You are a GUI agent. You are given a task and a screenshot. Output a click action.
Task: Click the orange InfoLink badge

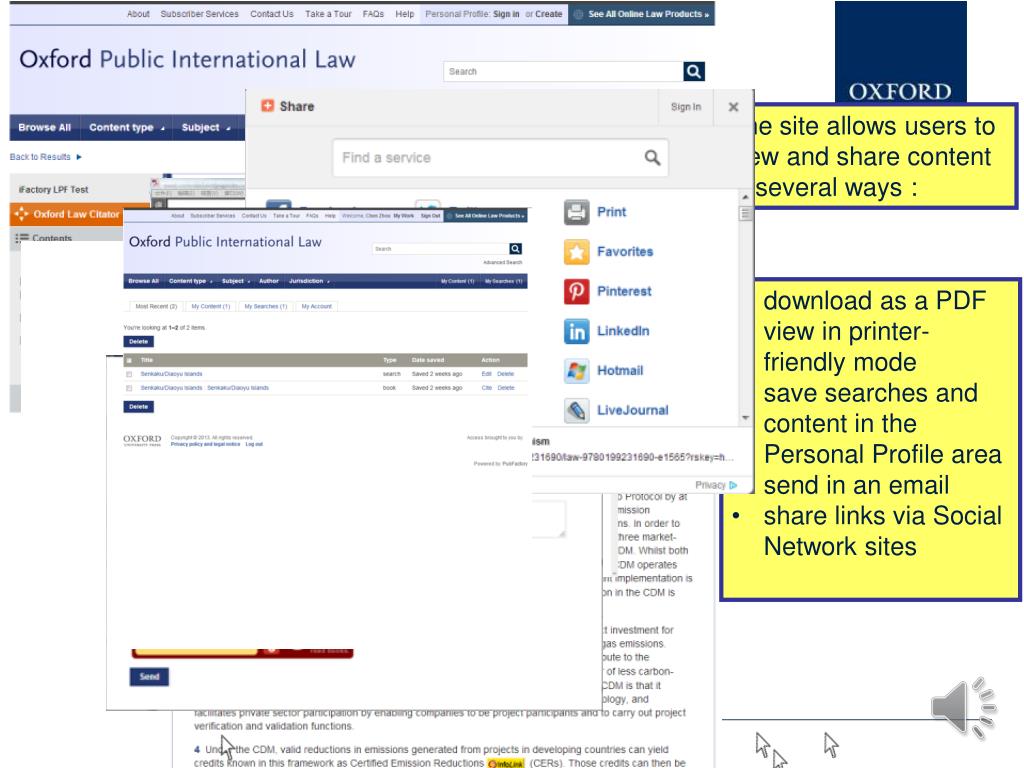(505, 763)
